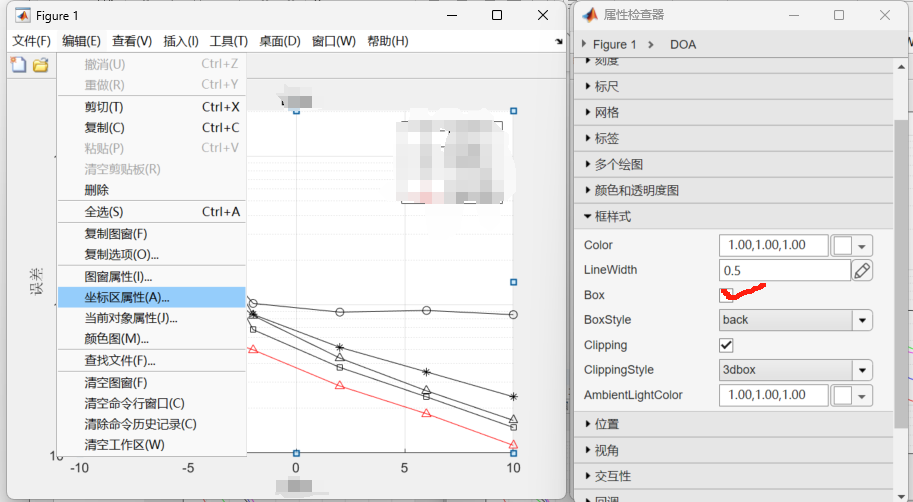Expand the 颜色和透明度图 section
Viewport: 913px width, 502px height.
coord(733,190)
